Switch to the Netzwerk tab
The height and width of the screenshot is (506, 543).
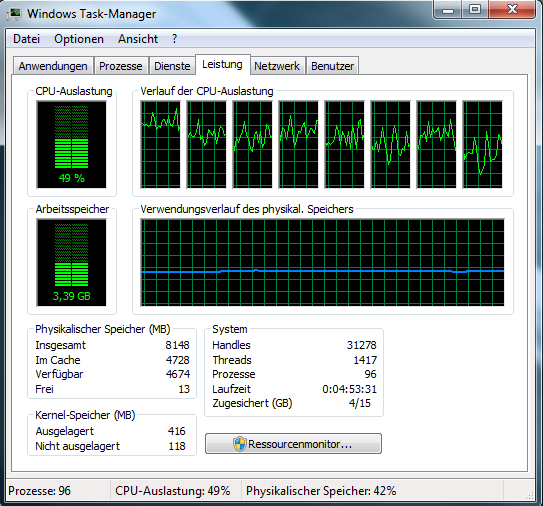click(x=277, y=66)
